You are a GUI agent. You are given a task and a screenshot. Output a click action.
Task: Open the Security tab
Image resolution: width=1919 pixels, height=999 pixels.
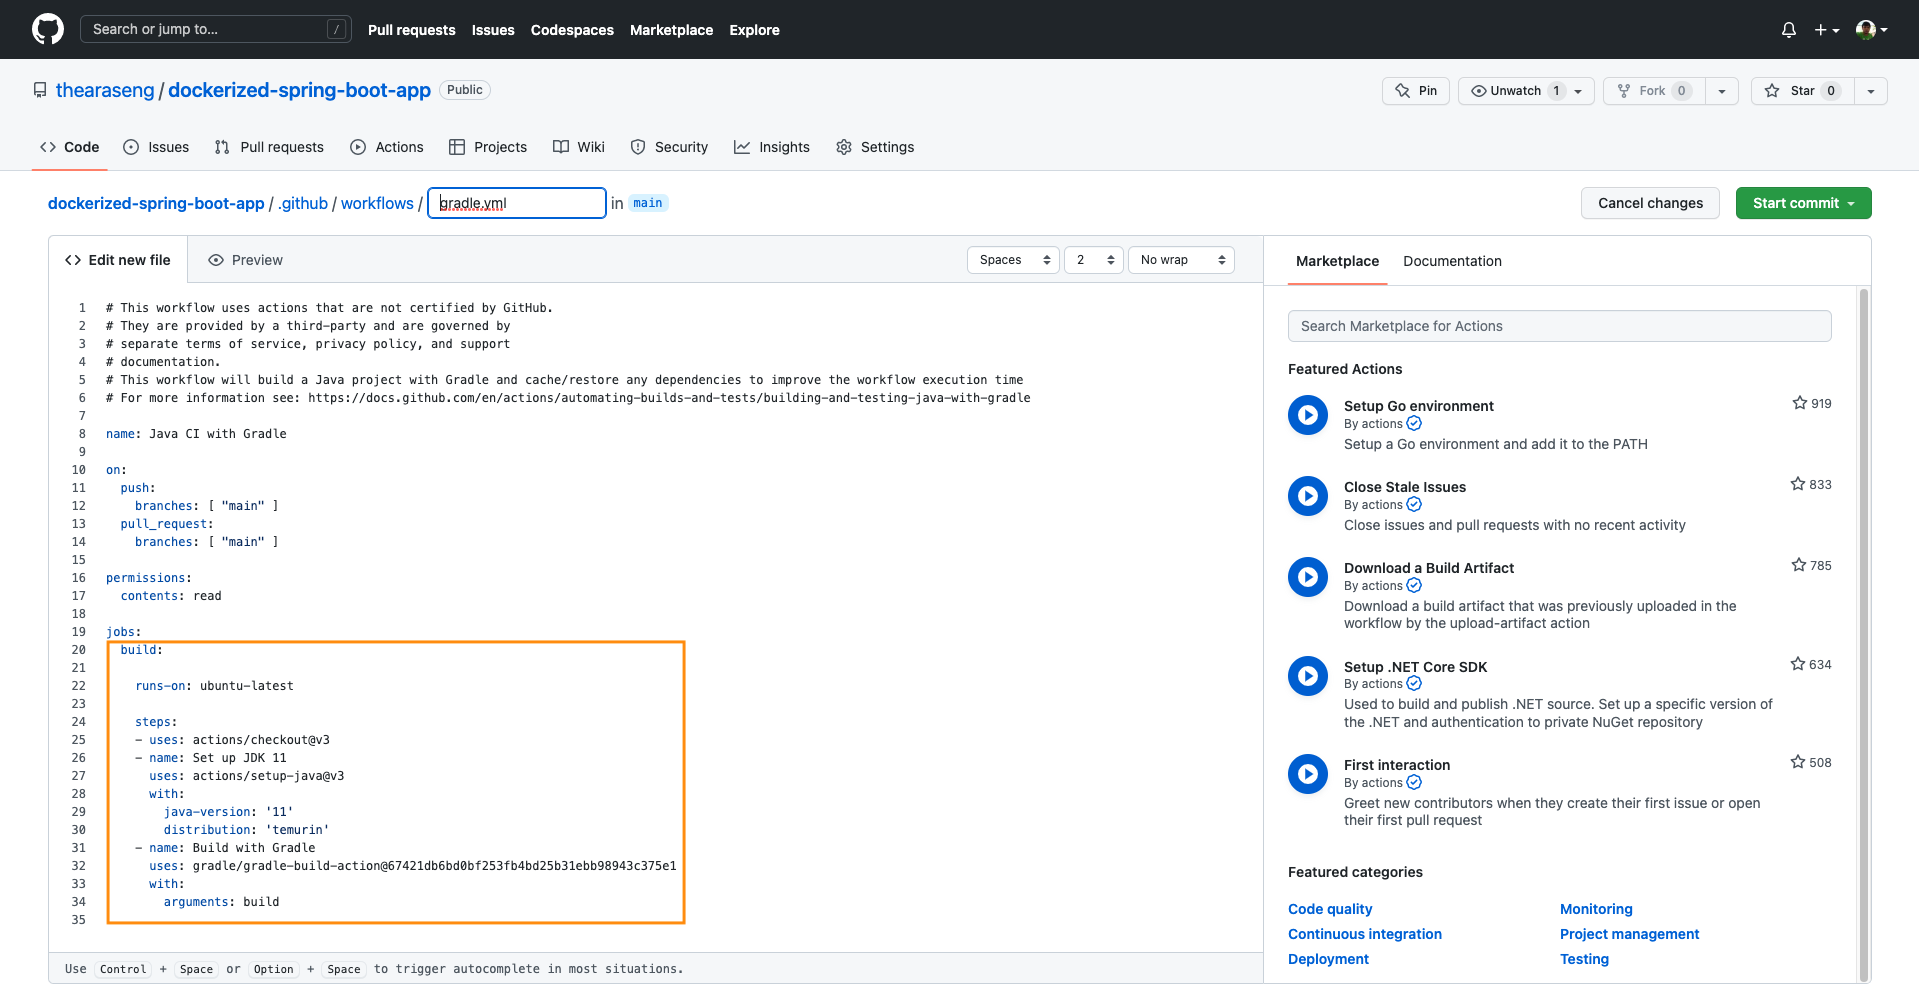click(669, 147)
